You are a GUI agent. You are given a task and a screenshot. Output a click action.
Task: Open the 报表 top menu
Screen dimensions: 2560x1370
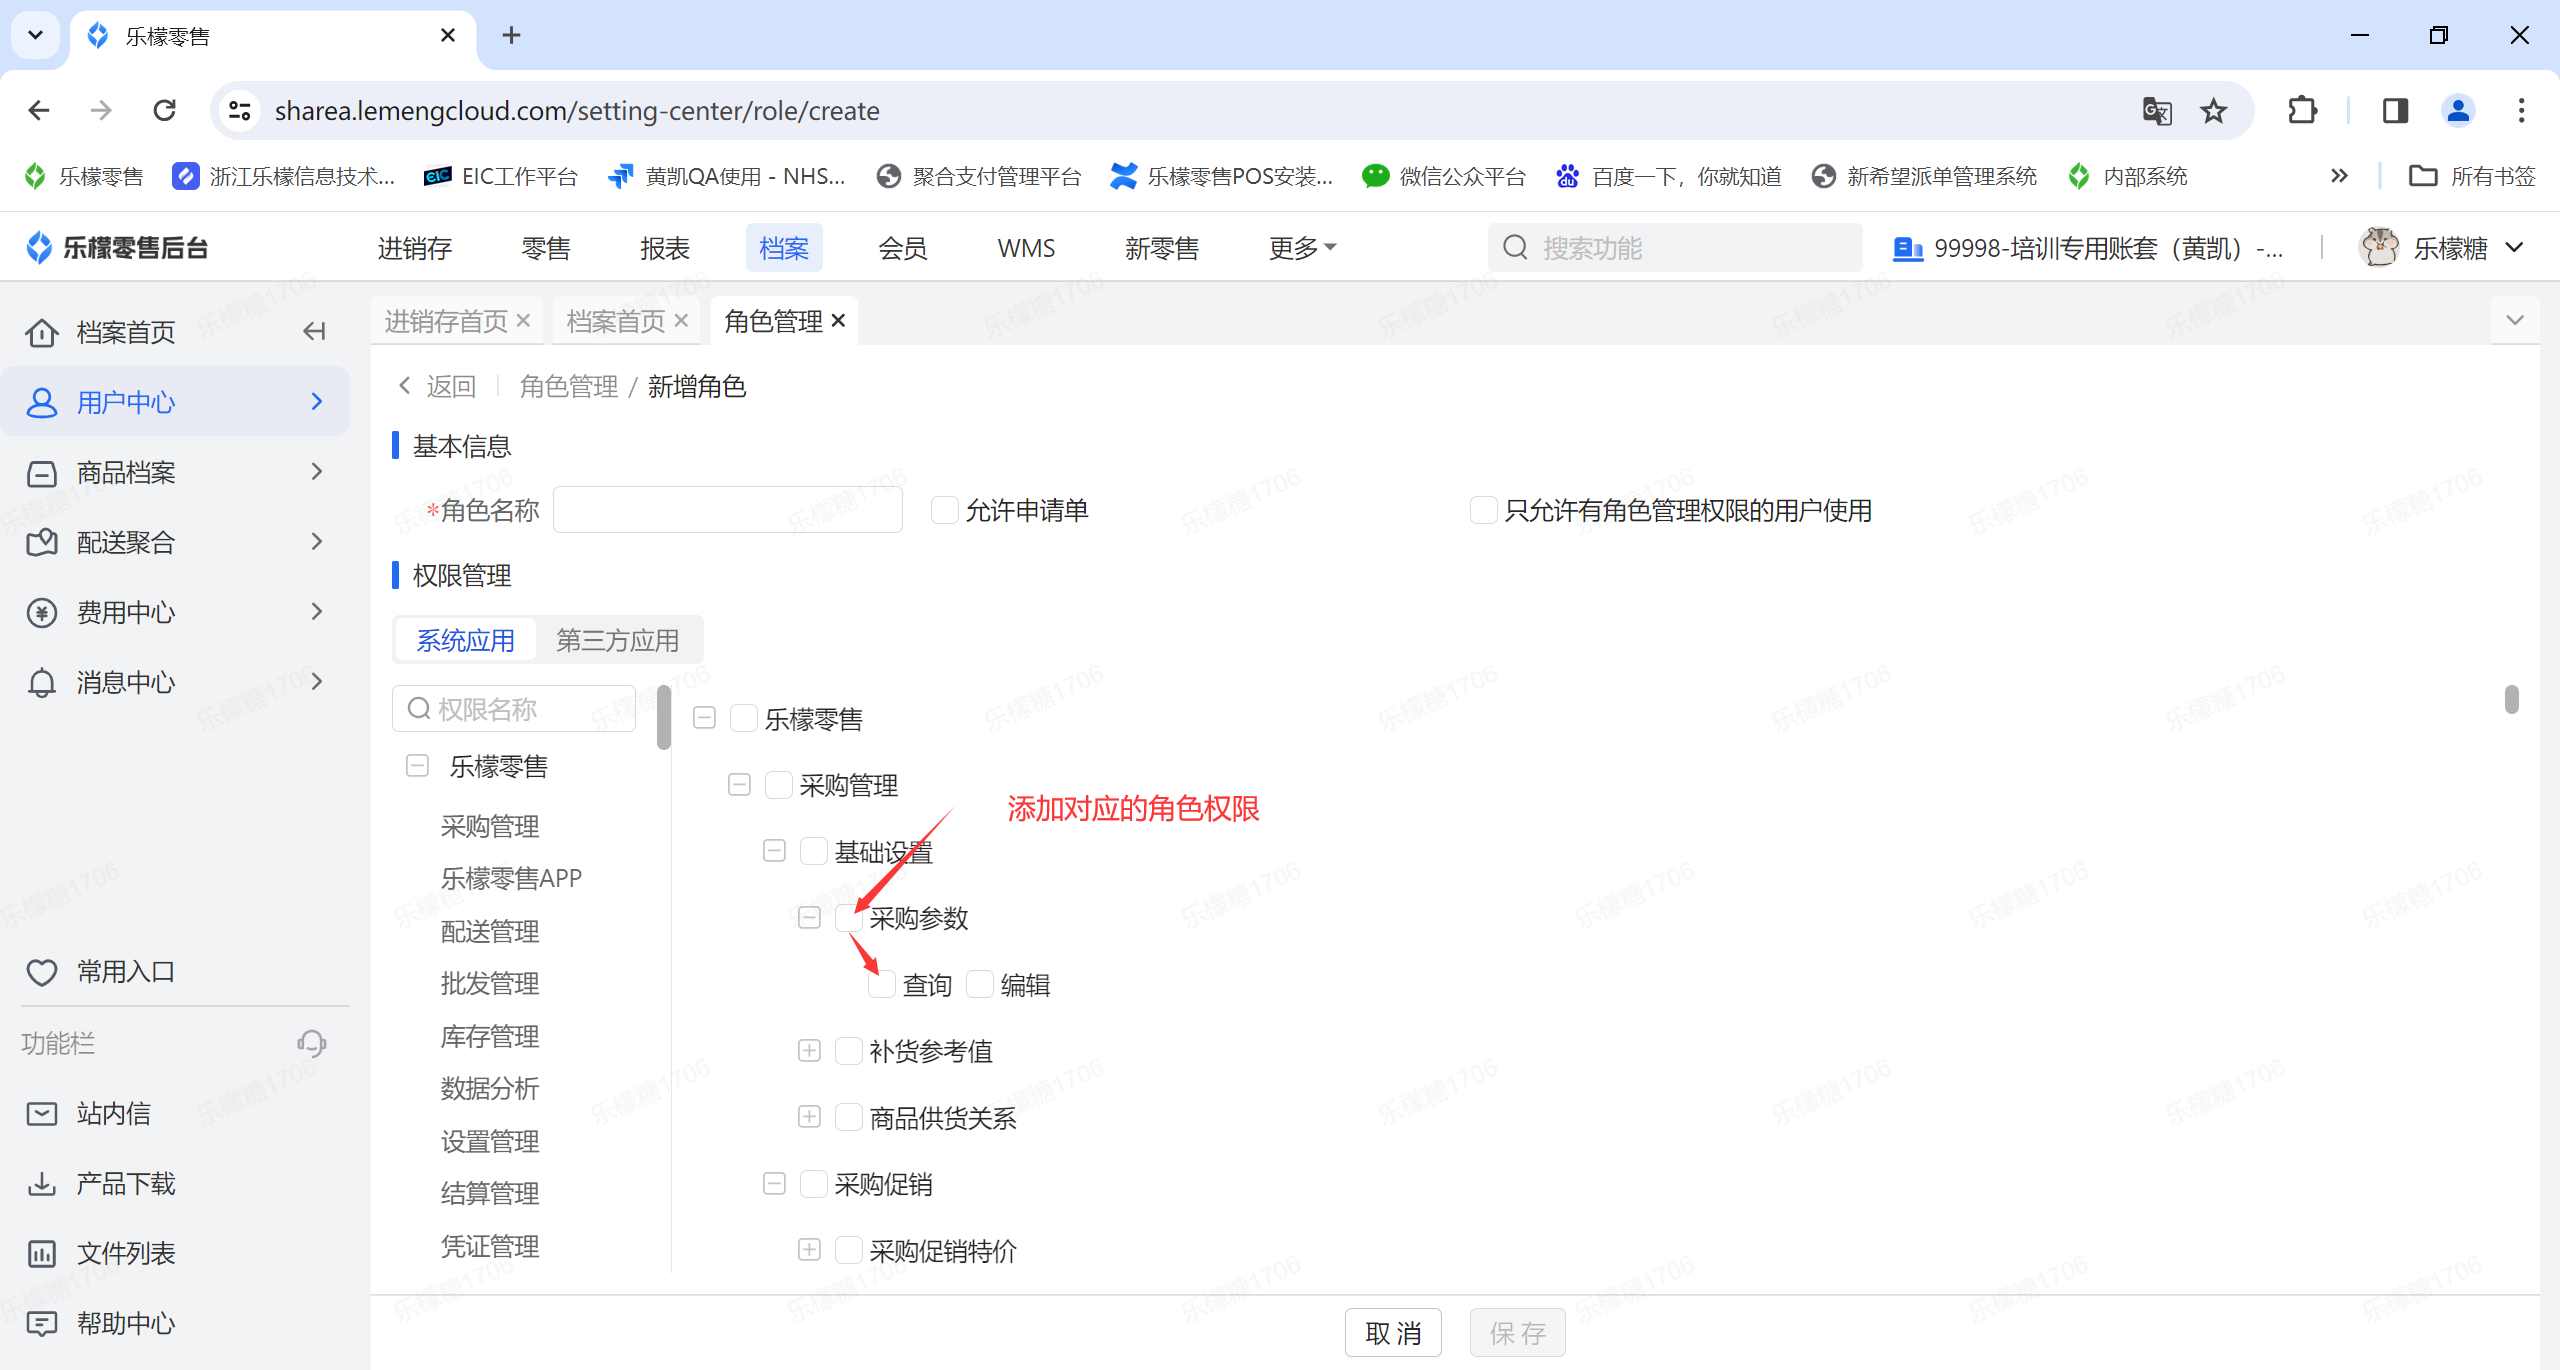tap(665, 247)
